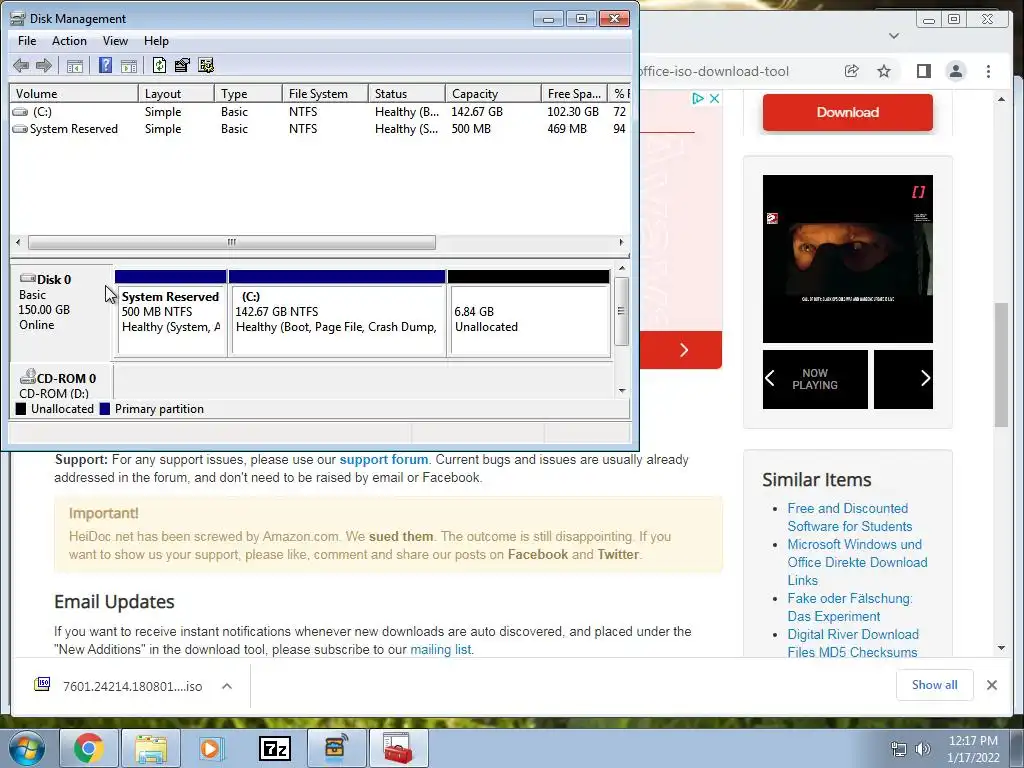Image resolution: width=1024 pixels, height=768 pixels.
Task: Select the (C:) volume row in list
Action: coord(320,112)
